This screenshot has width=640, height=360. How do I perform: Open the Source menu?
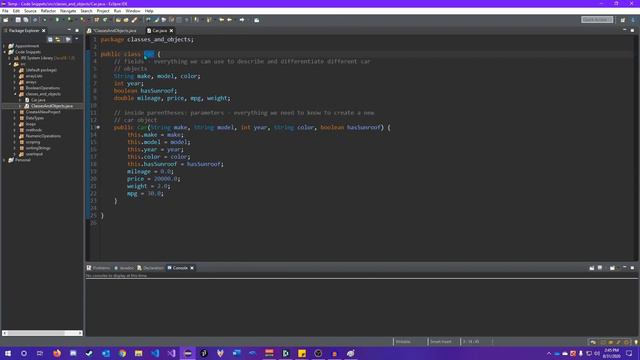tap(30, 11)
